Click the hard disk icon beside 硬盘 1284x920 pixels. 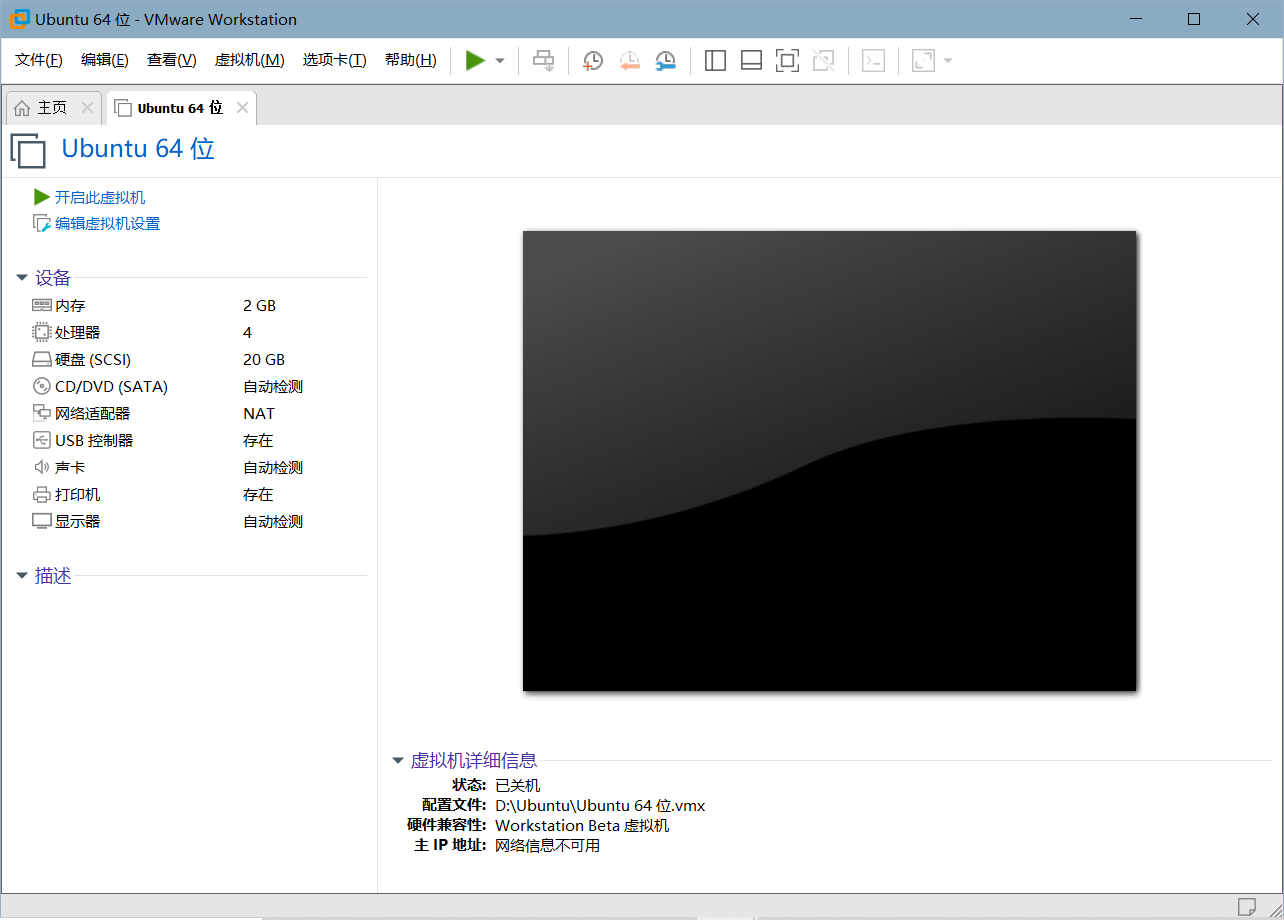coord(41,360)
